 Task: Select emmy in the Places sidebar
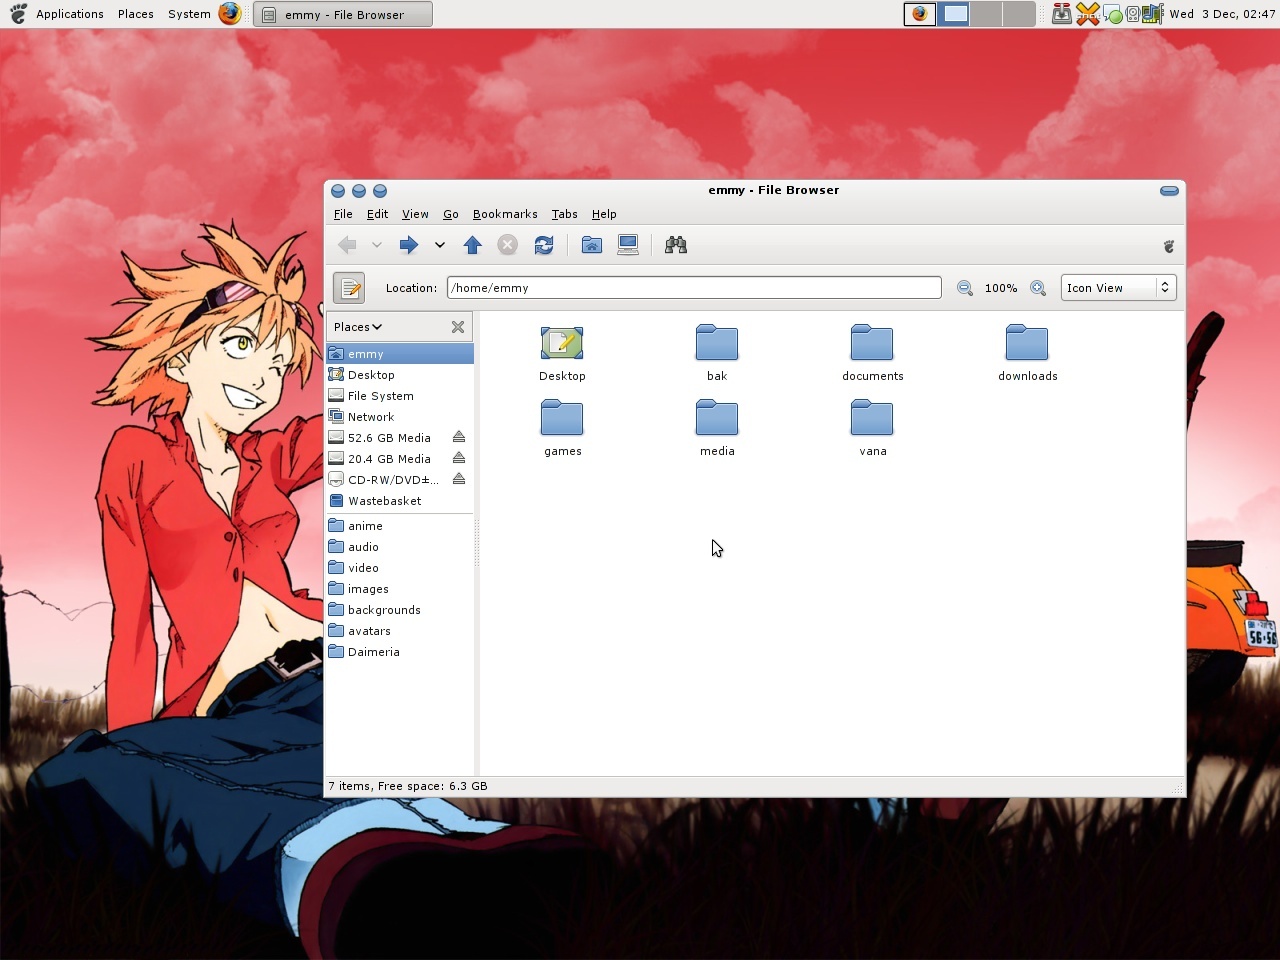click(x=400, y=354)
